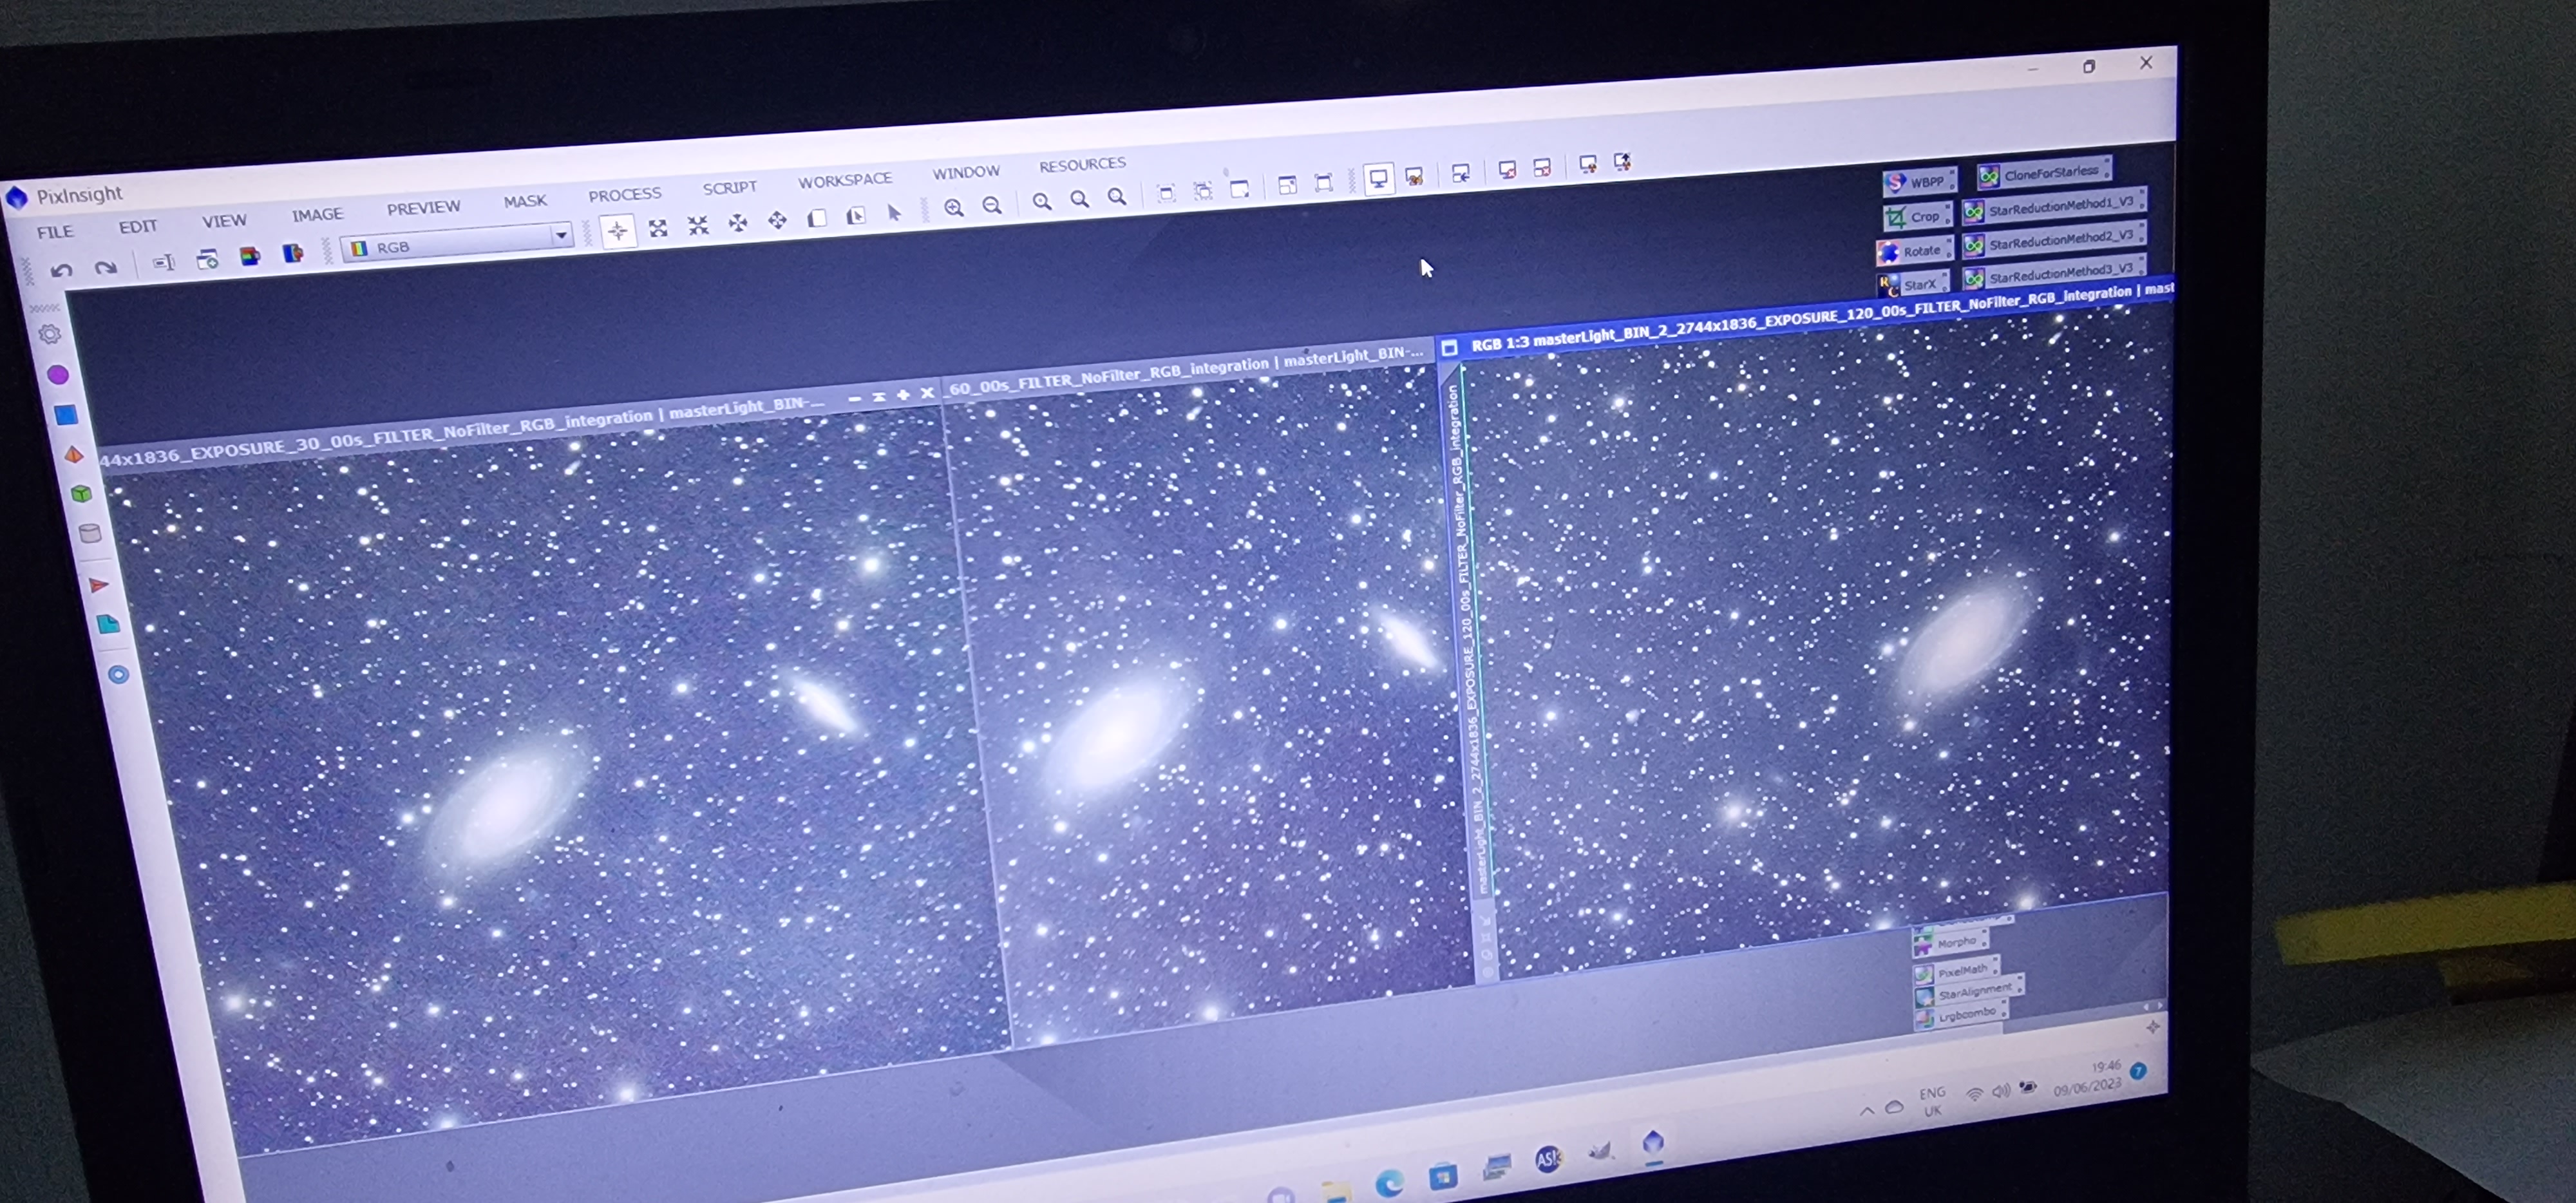
Task: Click the blue square sidebar icon
Action: tap(66, 415)
